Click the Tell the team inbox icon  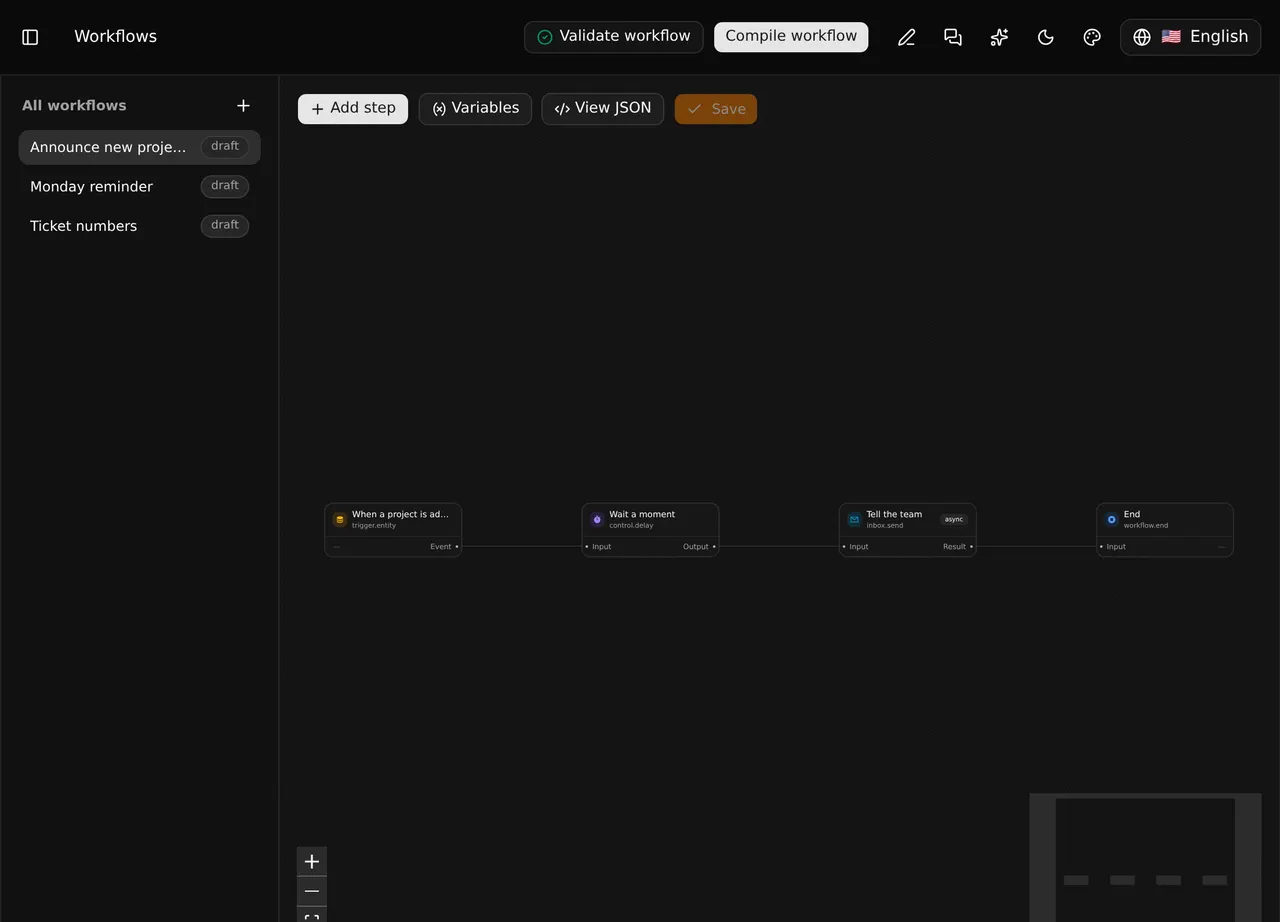click(x=854, y=520)
